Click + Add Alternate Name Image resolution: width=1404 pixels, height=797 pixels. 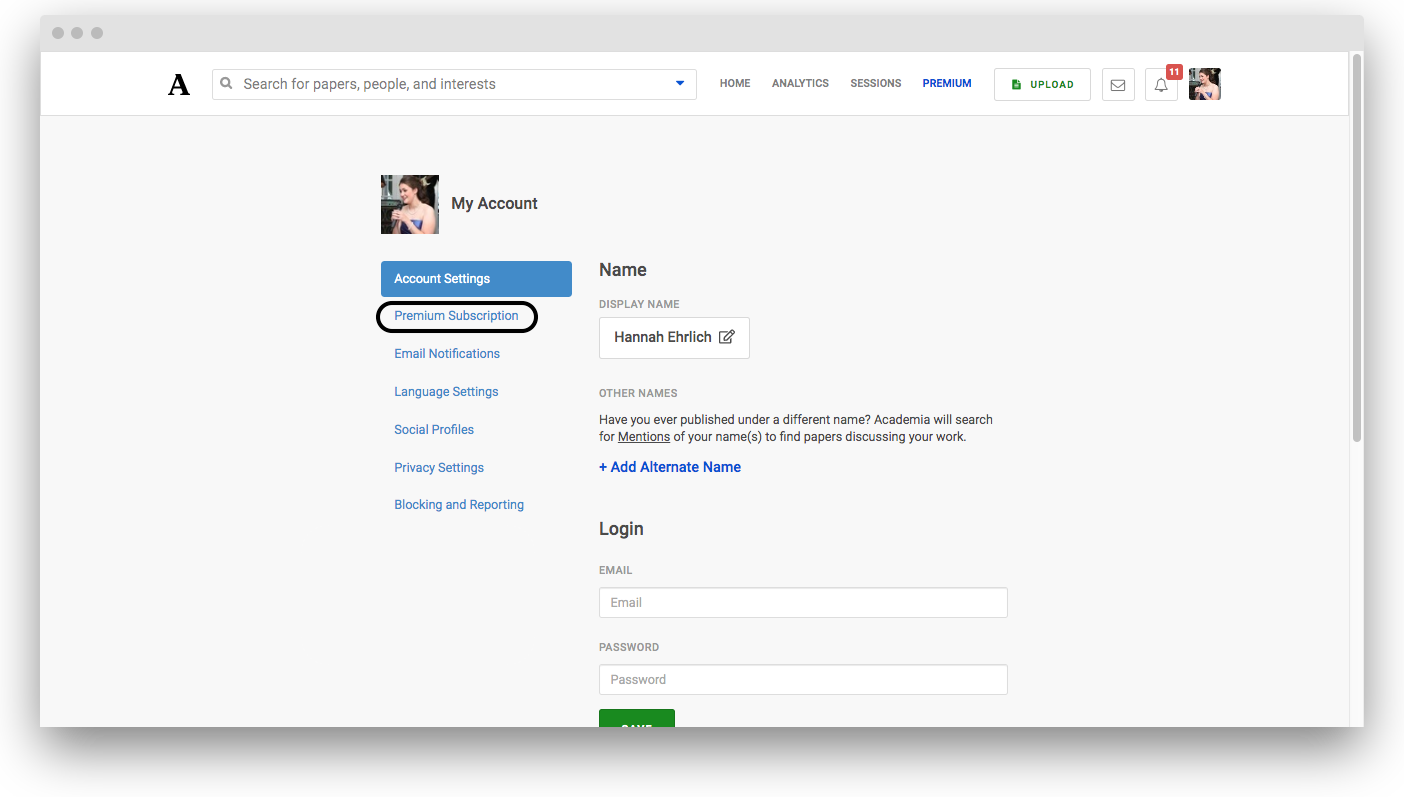tap(670, 467)
